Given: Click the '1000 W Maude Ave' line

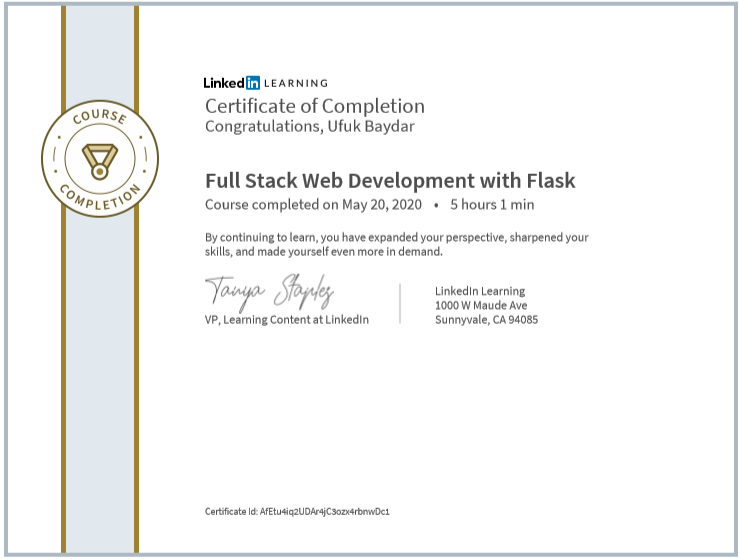Looking at the screenshot, I should tap(481, 305).
